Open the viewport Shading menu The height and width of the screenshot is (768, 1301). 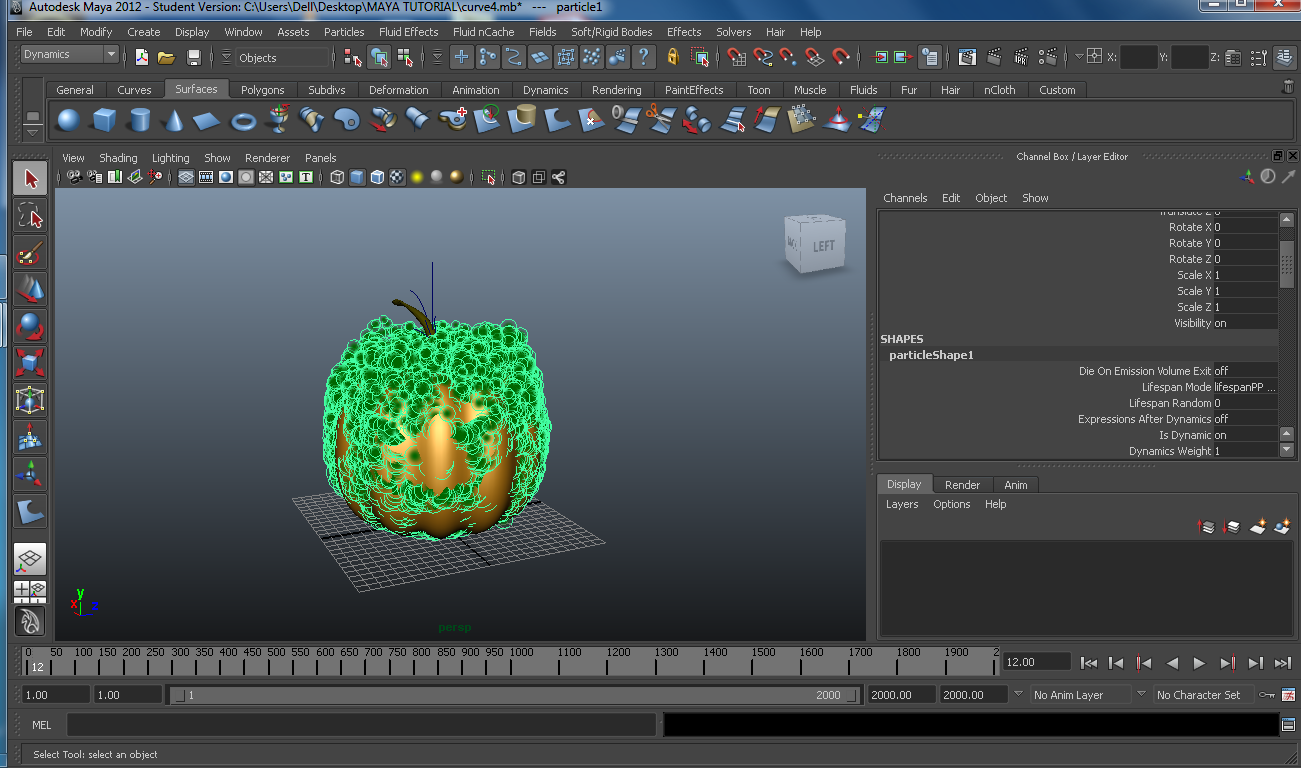point(118,158)
